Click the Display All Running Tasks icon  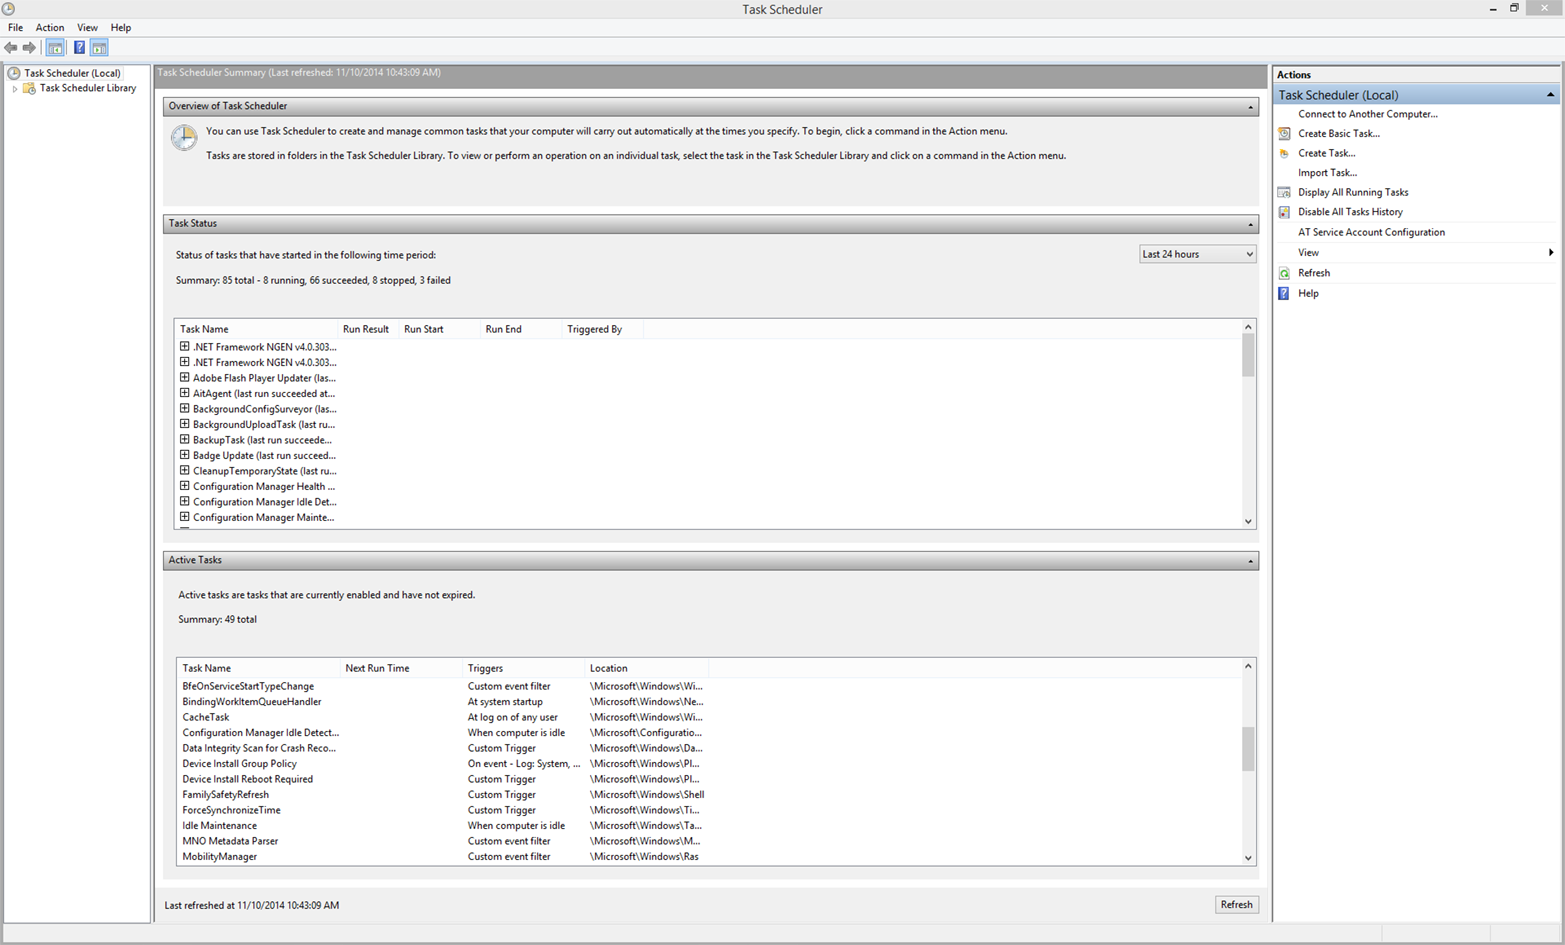[x=1283, y=192]
